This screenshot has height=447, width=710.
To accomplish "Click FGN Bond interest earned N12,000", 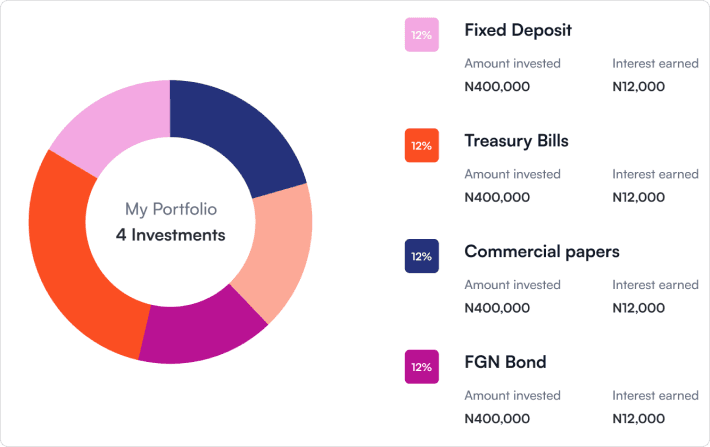I will [638, 418].
